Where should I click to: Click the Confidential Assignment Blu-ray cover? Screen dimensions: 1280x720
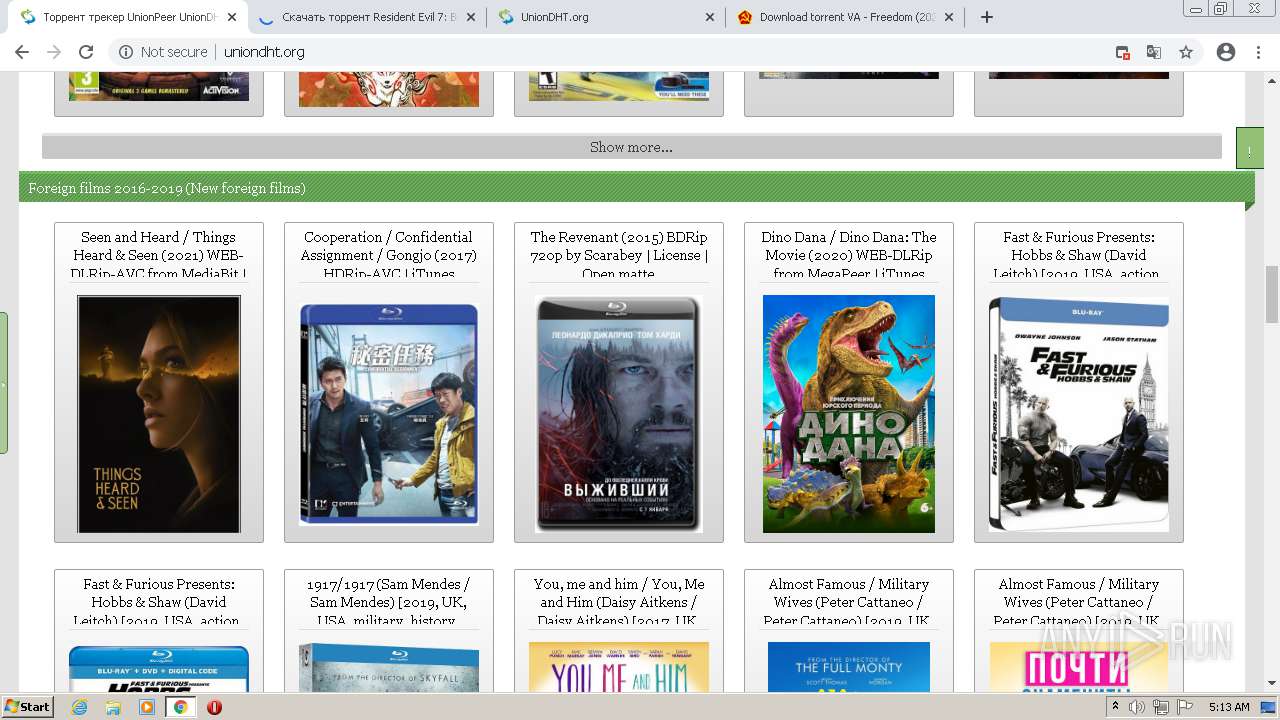[x=389, y=414]
